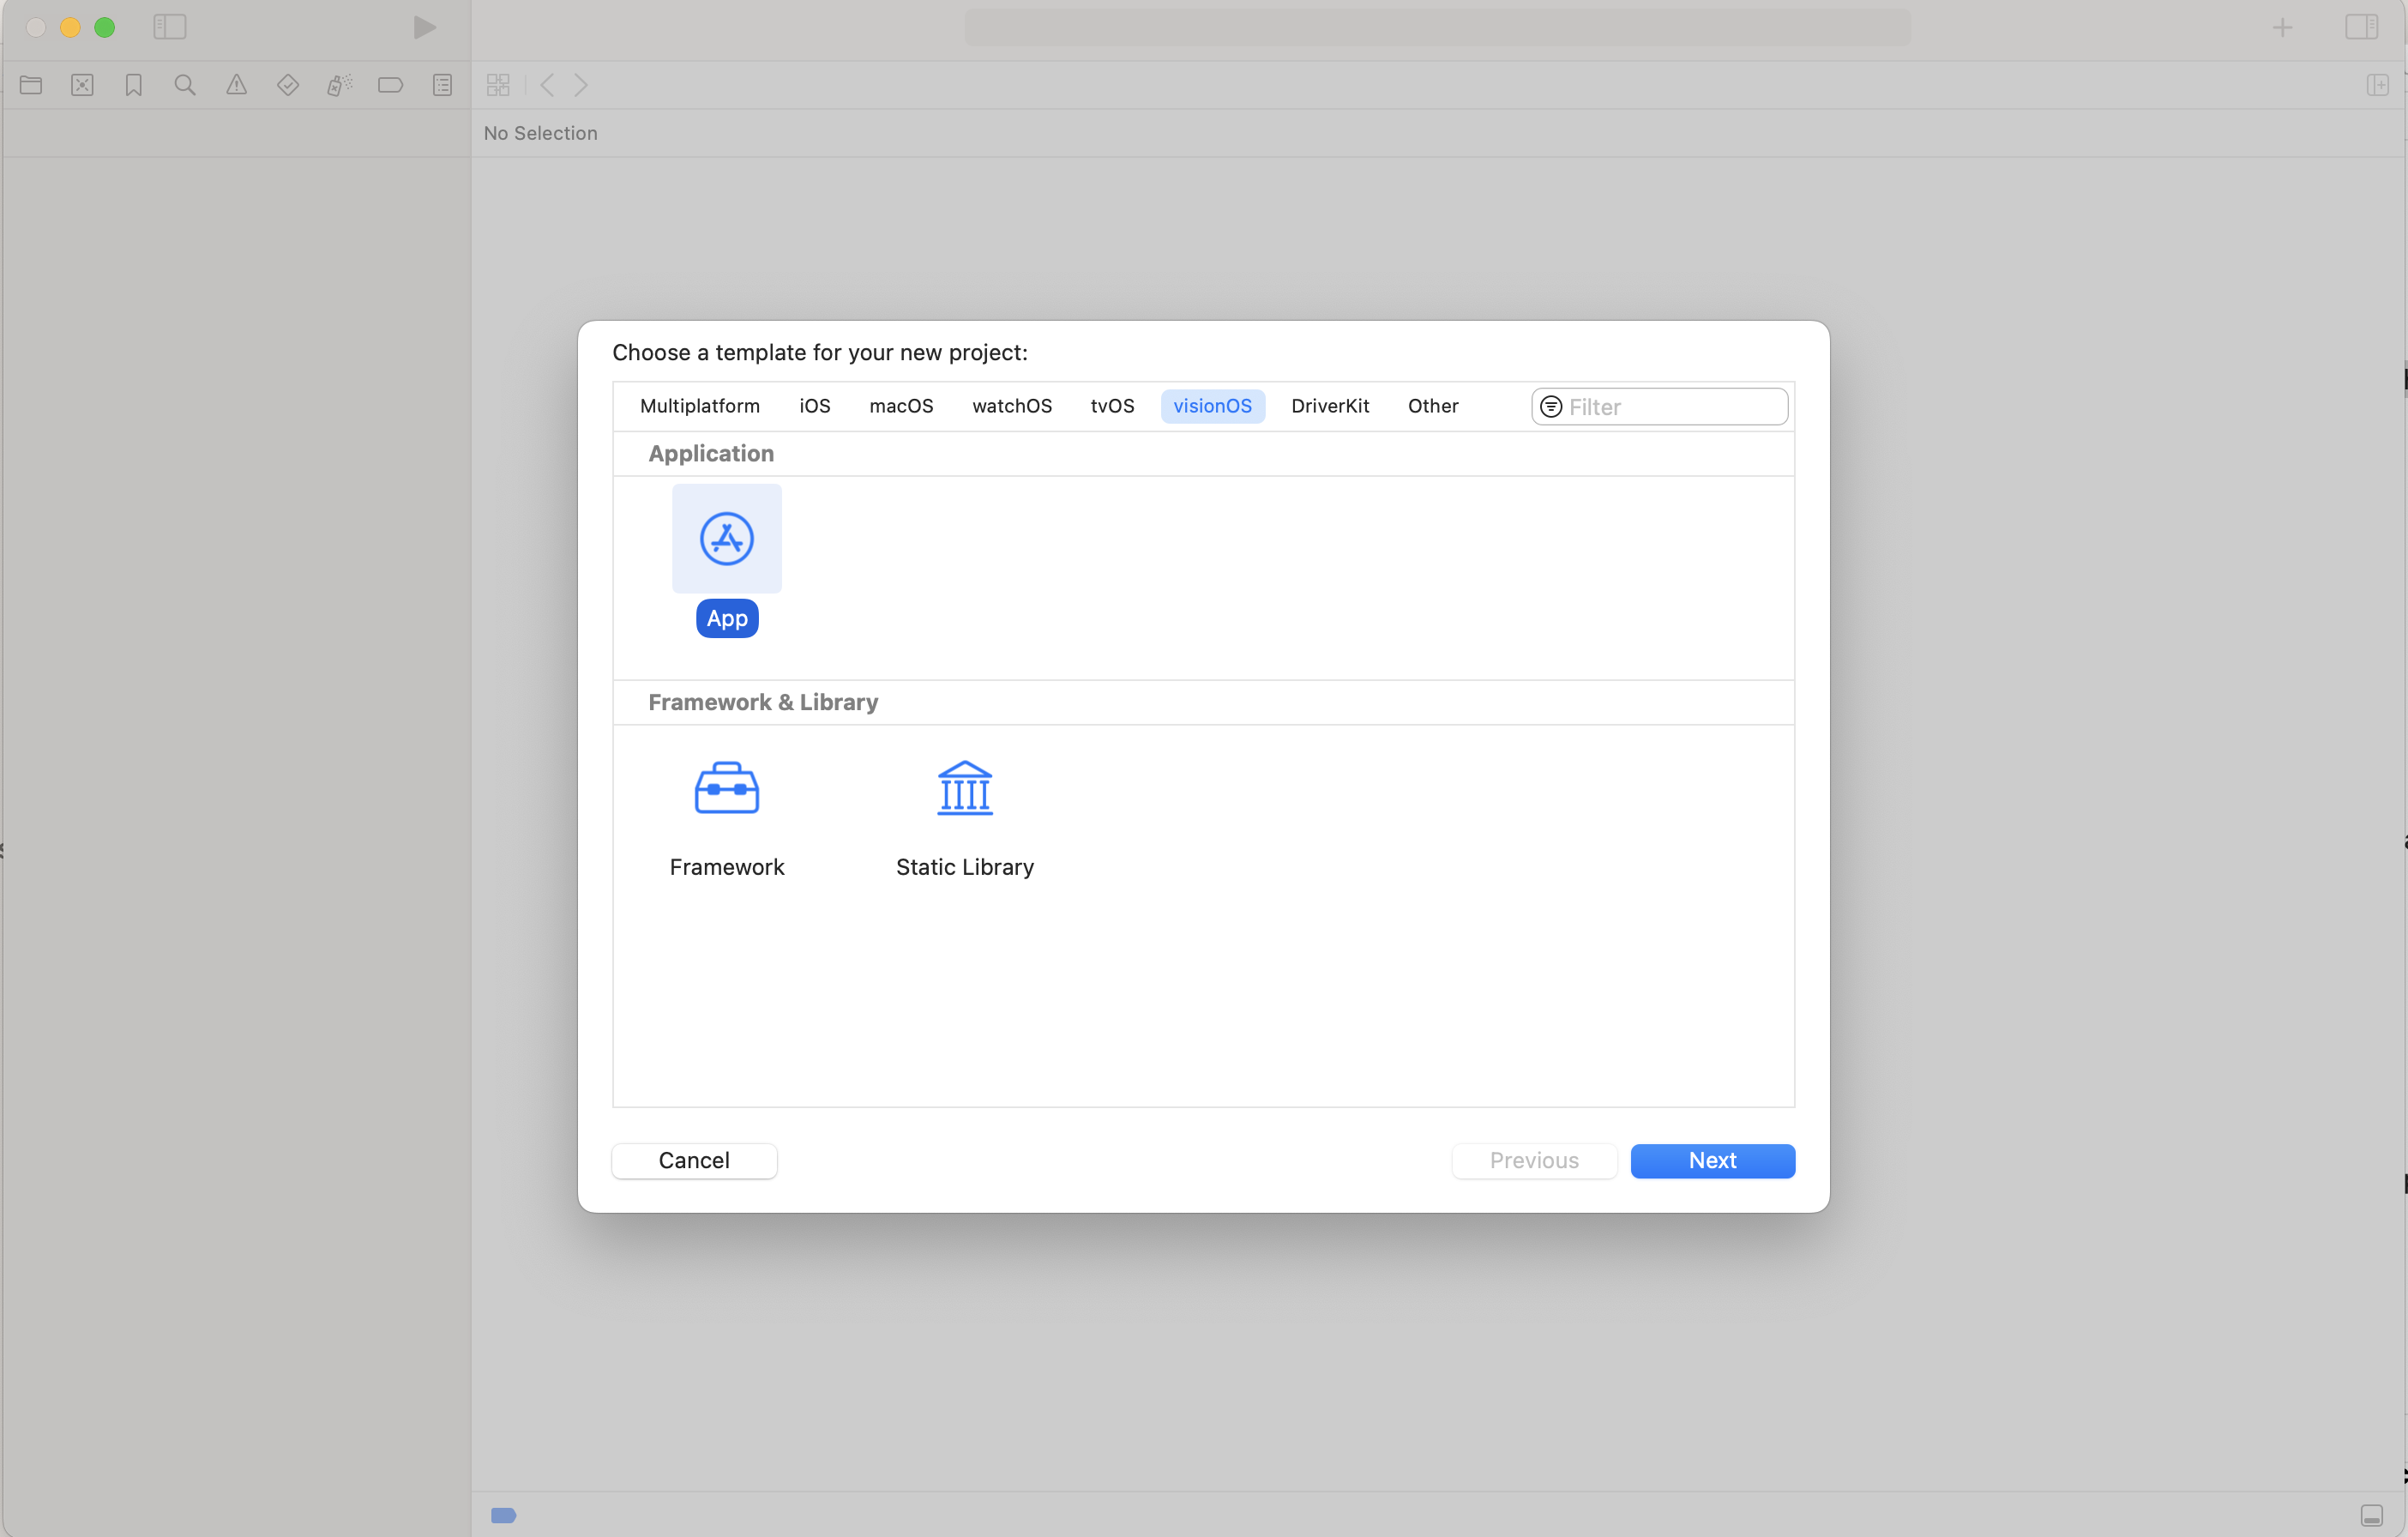Click the add editor split icon
Screen dimensions: 2408x1537
click(2378, 85)
